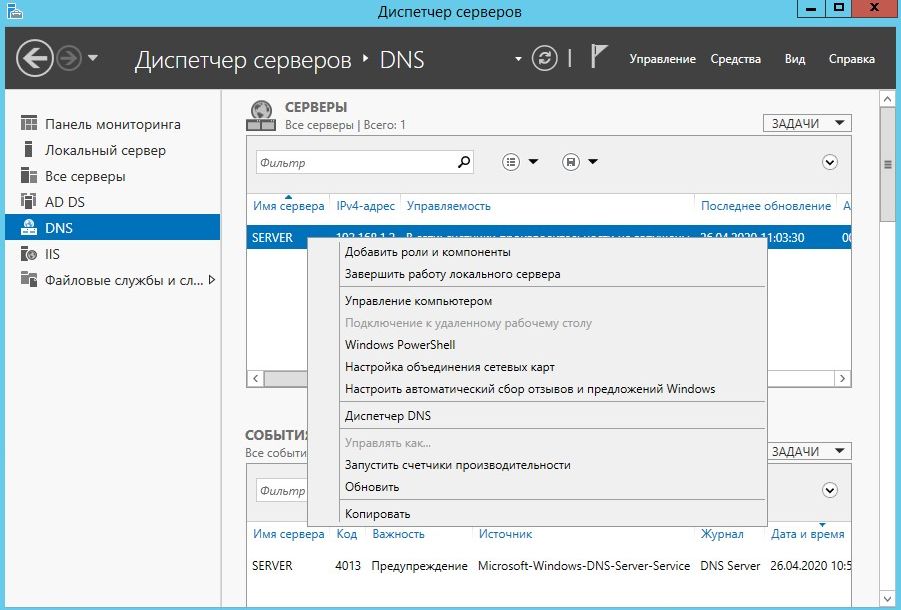The height and width of the screenshot is (610, 901).
Task: Open ЗАДАЧИ dropdown in Серверы section
Action: pos(807,123)
